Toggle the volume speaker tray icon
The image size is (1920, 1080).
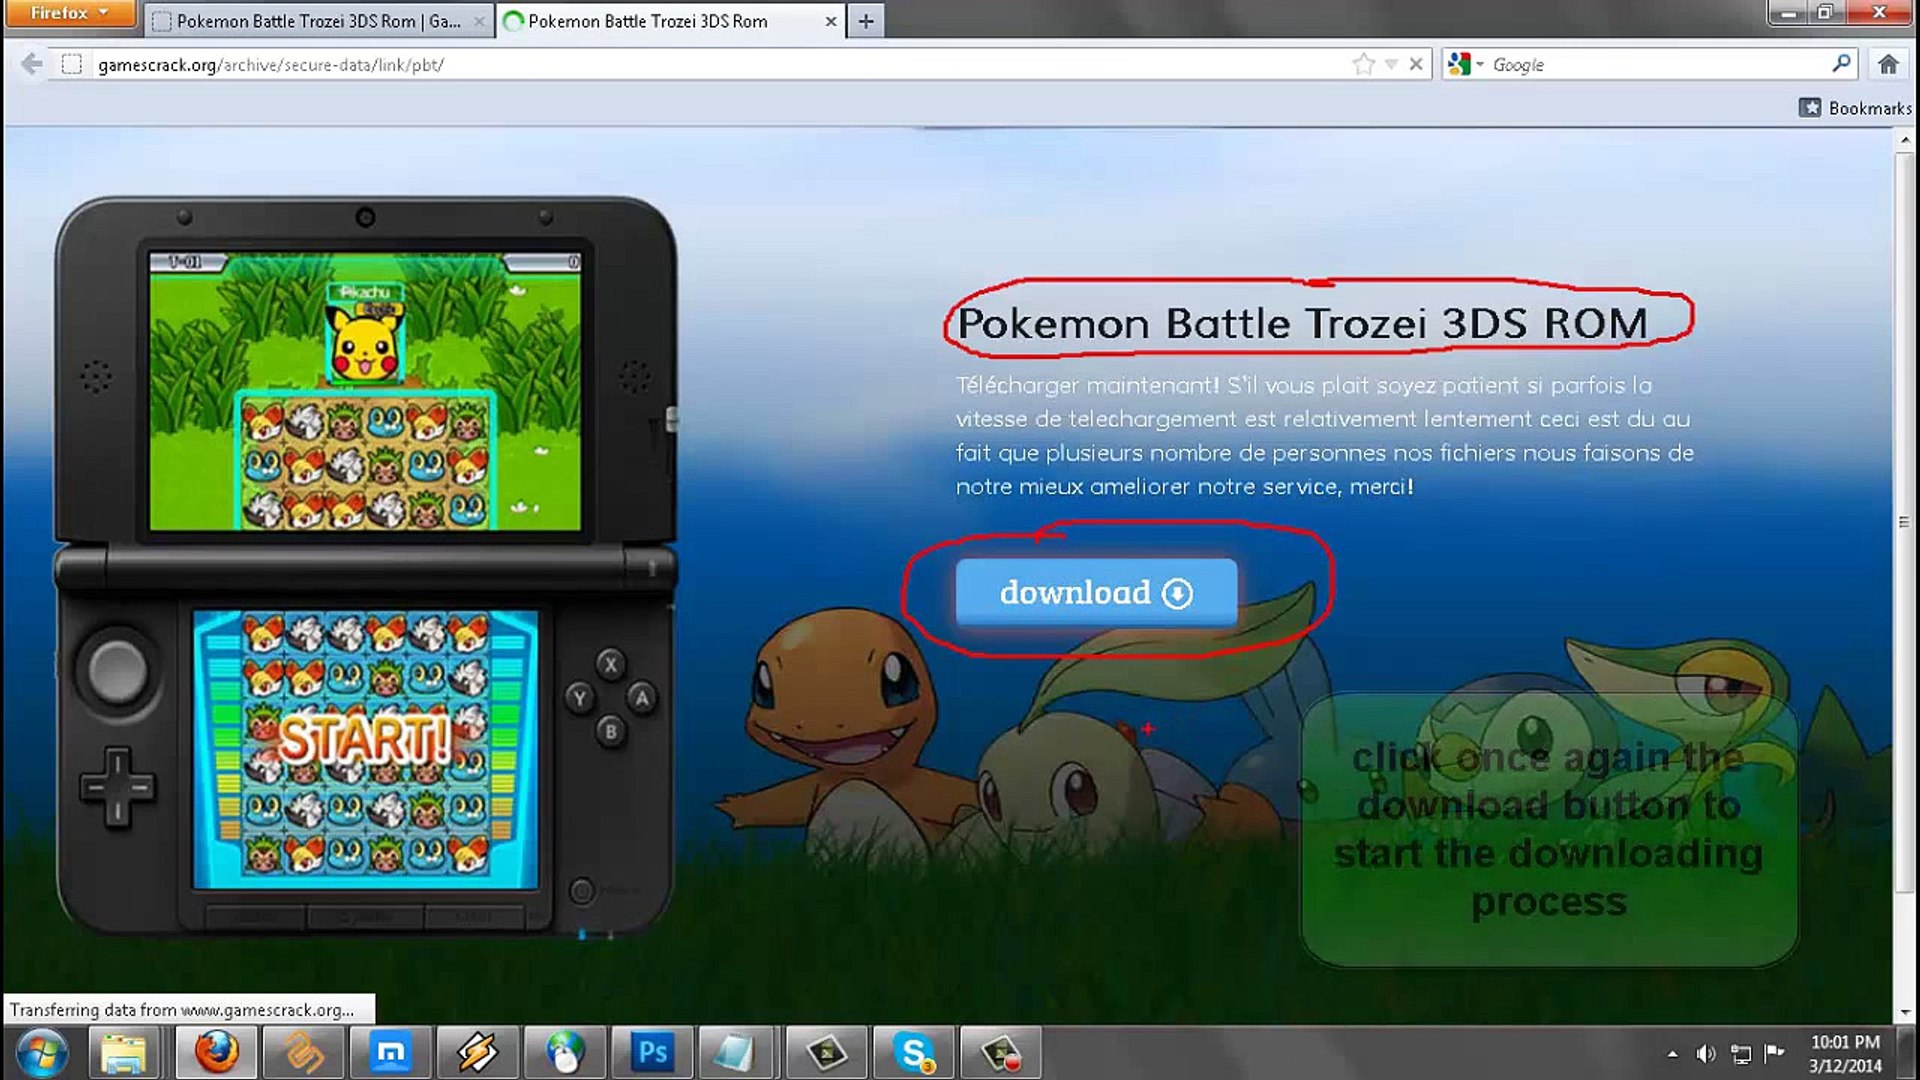click(1705, 1053)
